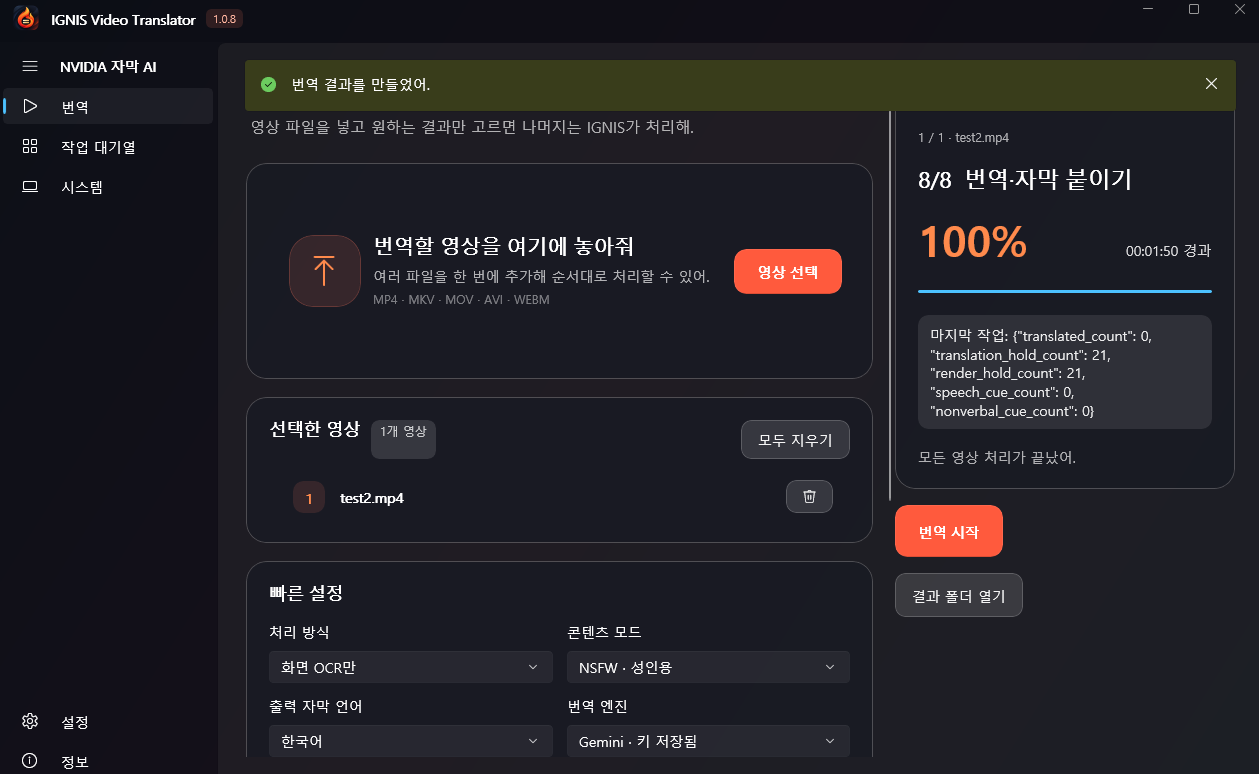Image resolution: width=1259 pixels, height=774 pixels.
Task: Expand the output subtitle language dropdown 한국어
Action: point(410,741)
